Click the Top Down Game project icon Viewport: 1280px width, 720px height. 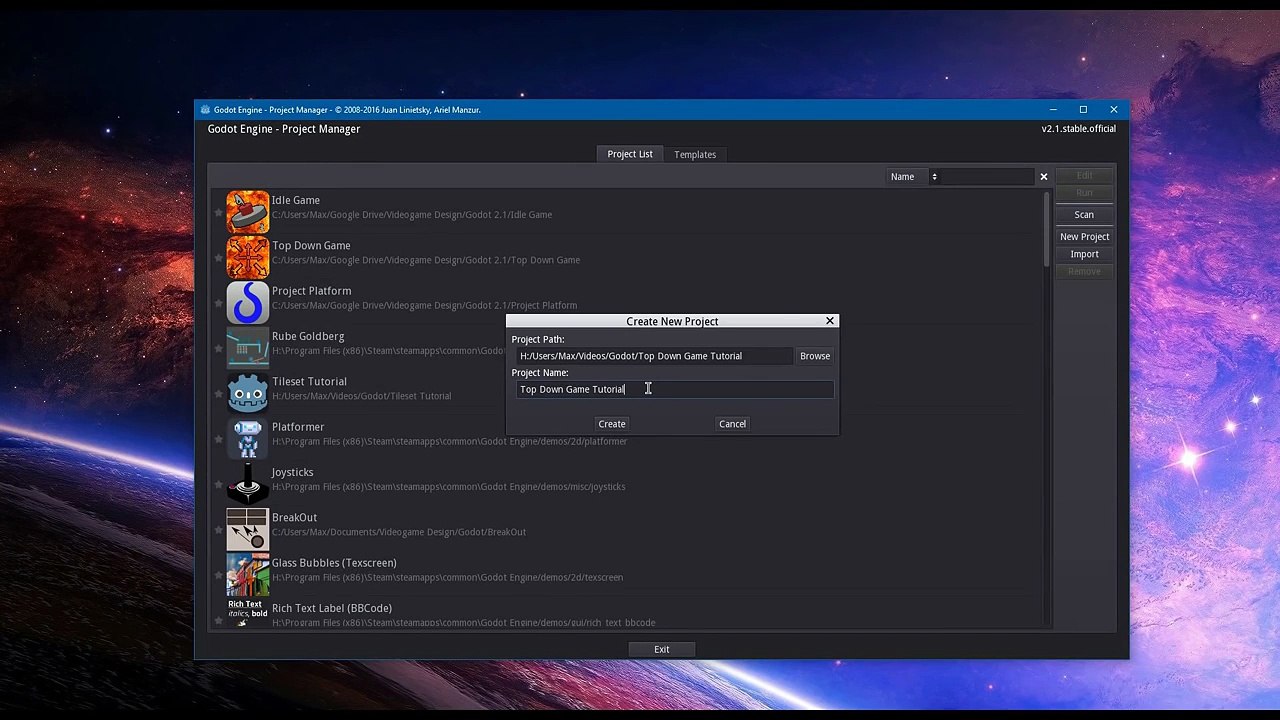(247, 257)
